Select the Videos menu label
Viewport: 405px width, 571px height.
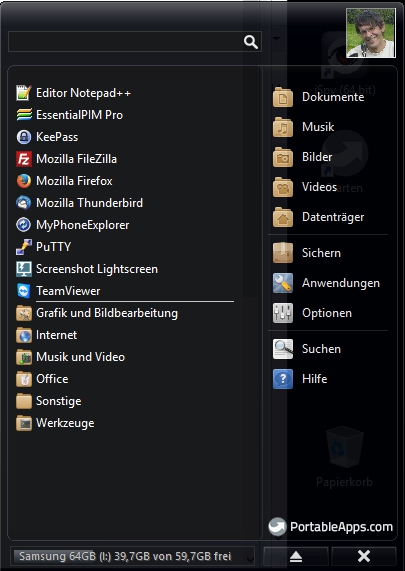click(x=319, y=187)
